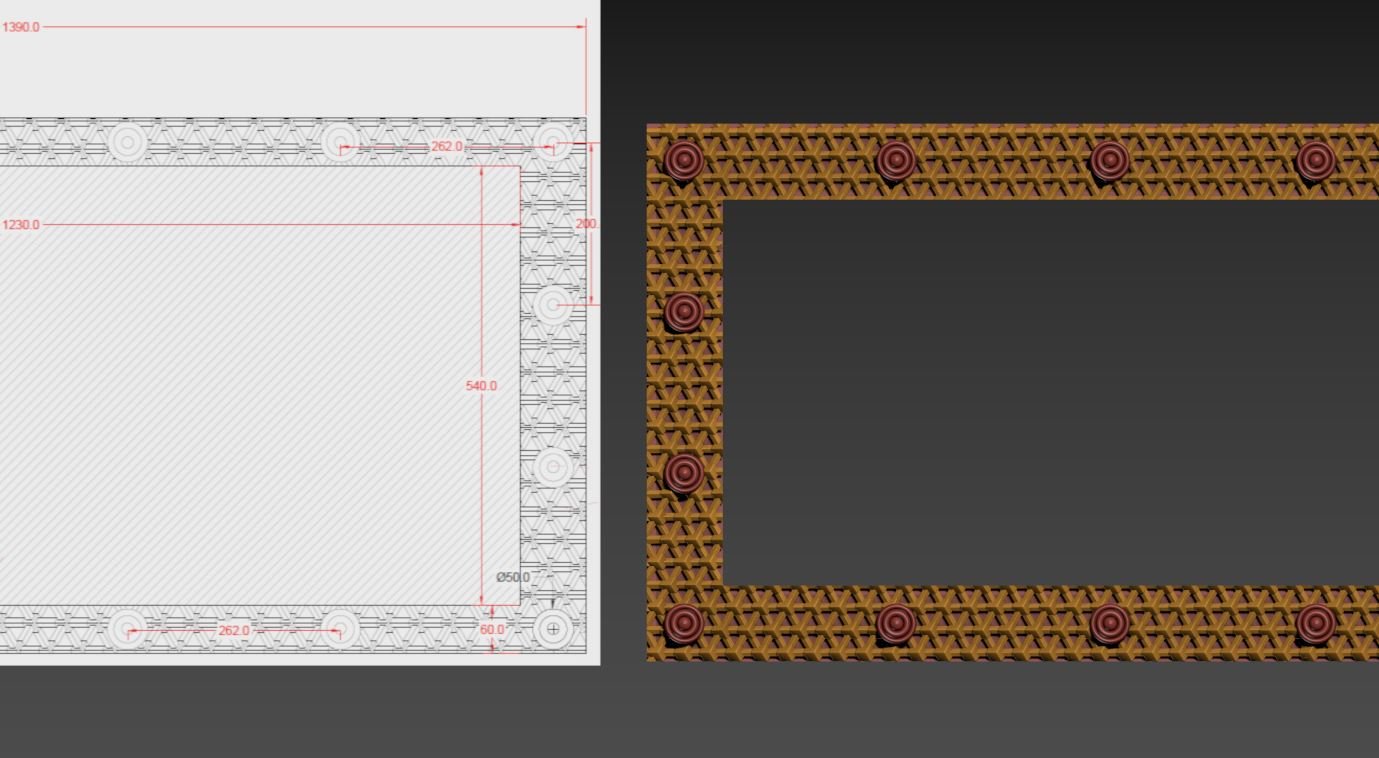Viewport: 1379px width, 758px height.
Task: Click the hatched inner panel of the drawing
Action: (x=250, y=400)
